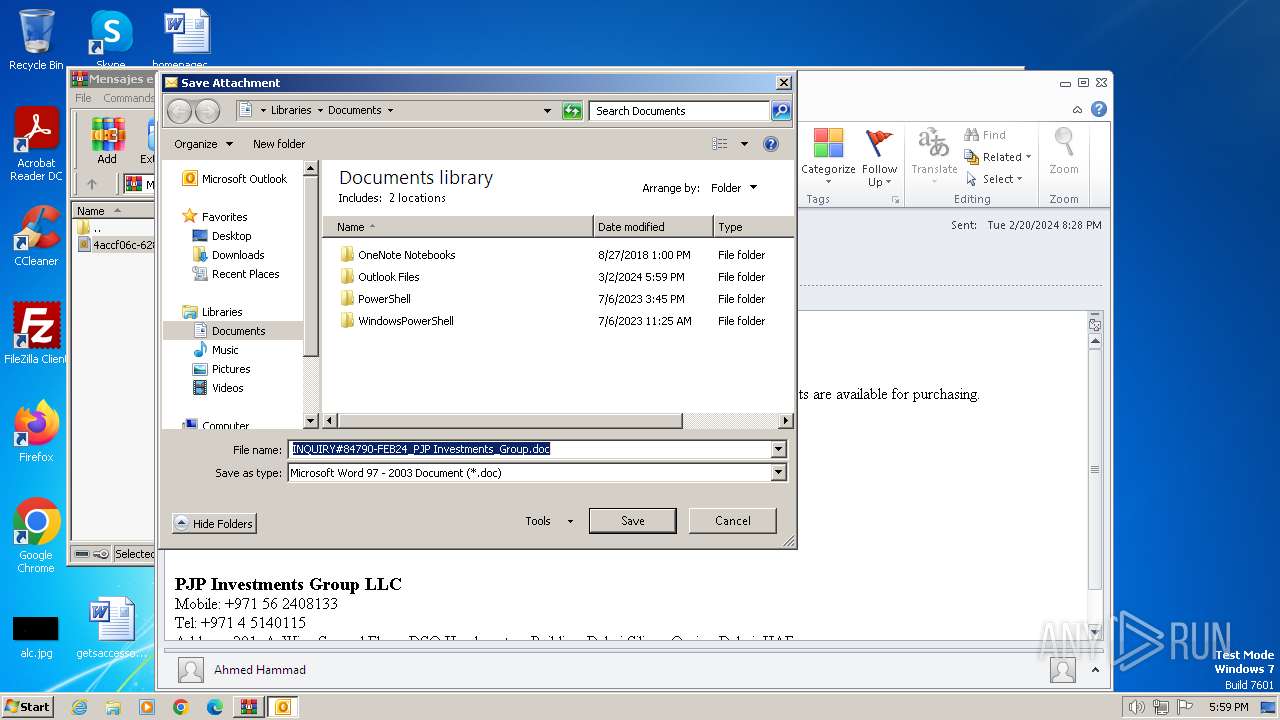Open the Arrange by Folder dropdown
Screen dimensions: 1280x720
734,188
